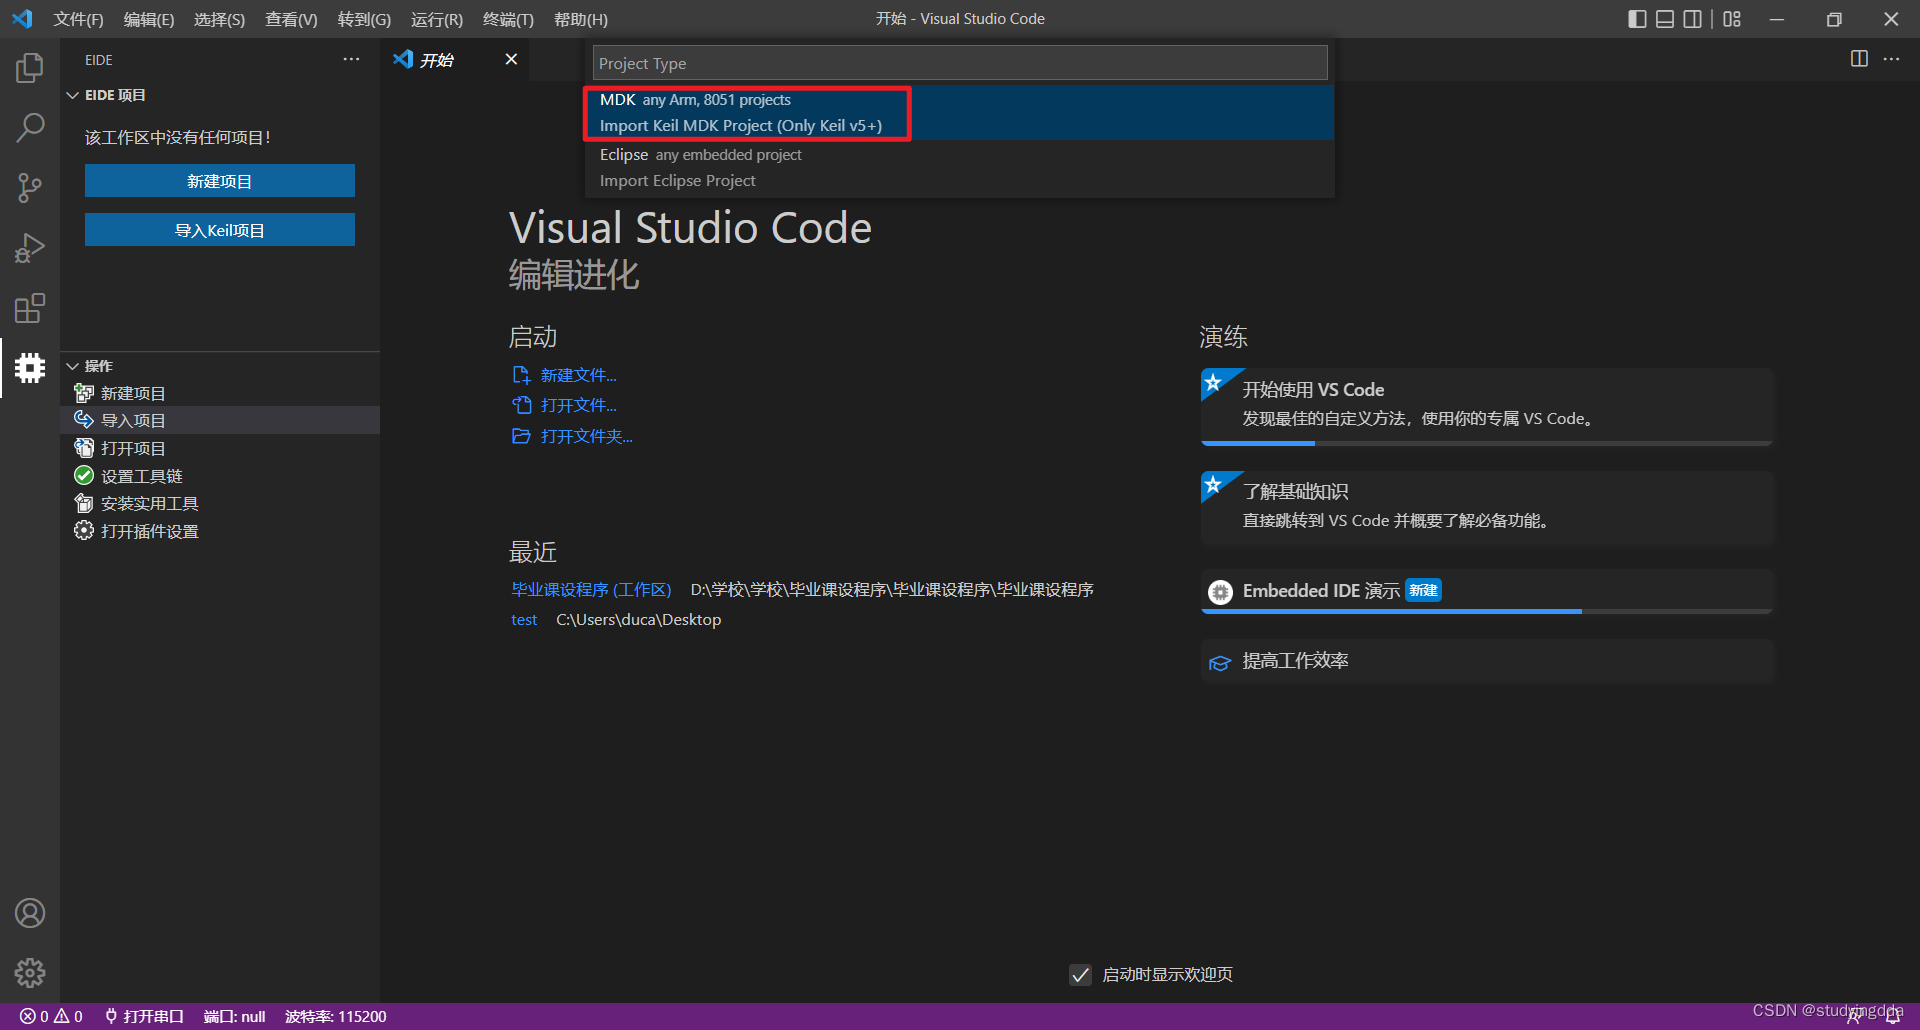Click the 新建项目 blue button
Viewport: 1920px width, 1030px height.
pyautogui.click(x=220, y=181)
